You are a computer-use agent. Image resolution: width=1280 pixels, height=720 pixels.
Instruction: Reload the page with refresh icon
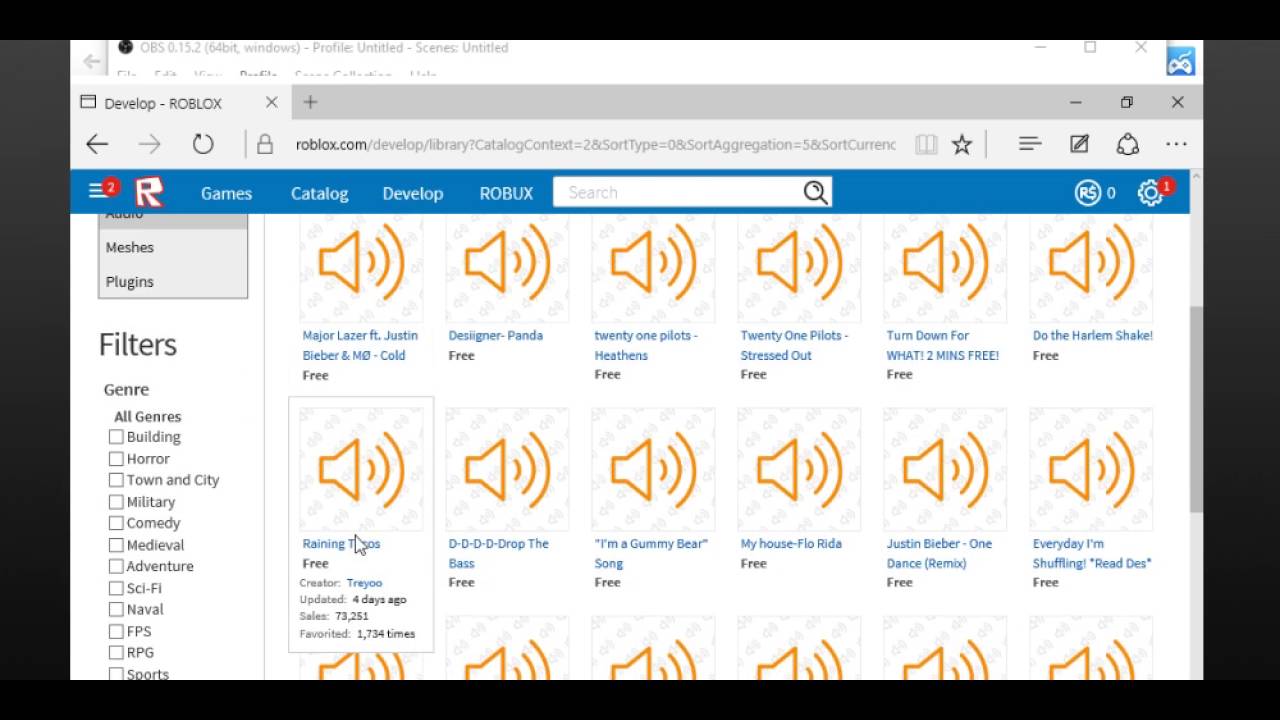[203, 144]
